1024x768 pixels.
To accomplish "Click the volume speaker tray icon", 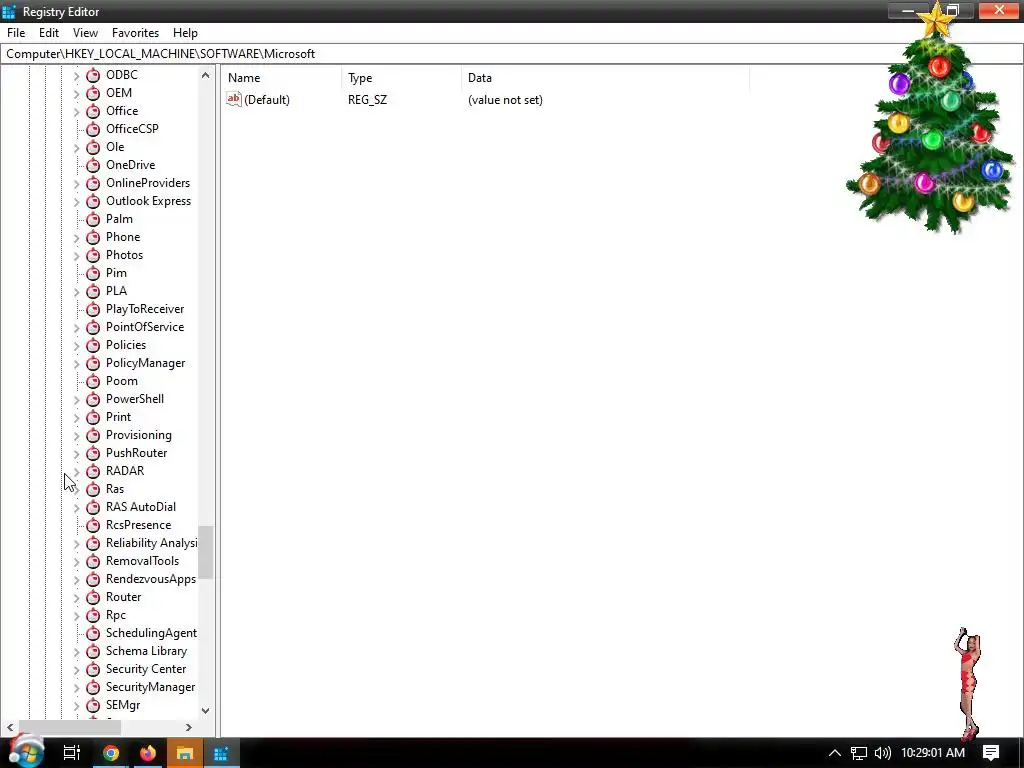I will pos(882,753).
